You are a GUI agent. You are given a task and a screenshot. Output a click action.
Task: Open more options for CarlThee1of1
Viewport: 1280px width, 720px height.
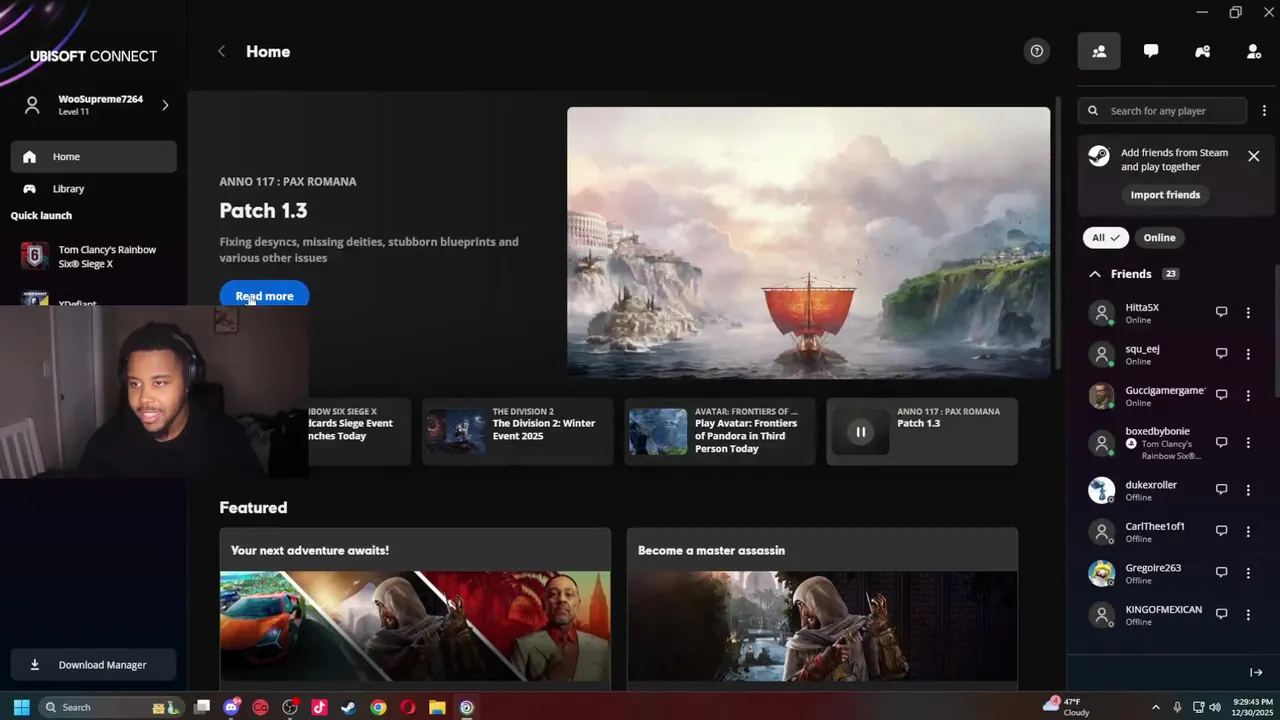[1248, 532]
